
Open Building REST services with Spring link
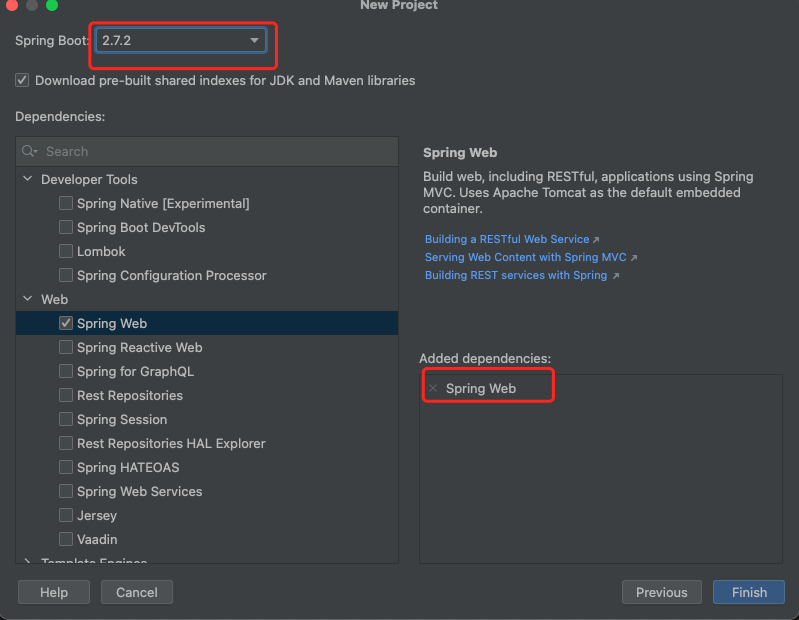516,276
